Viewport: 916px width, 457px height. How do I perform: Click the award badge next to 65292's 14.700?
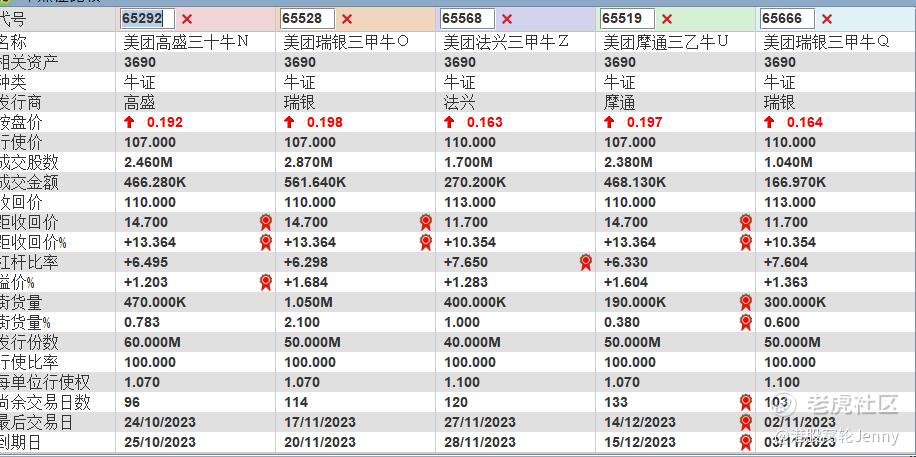pyautogui.click(x=266, y=222)
